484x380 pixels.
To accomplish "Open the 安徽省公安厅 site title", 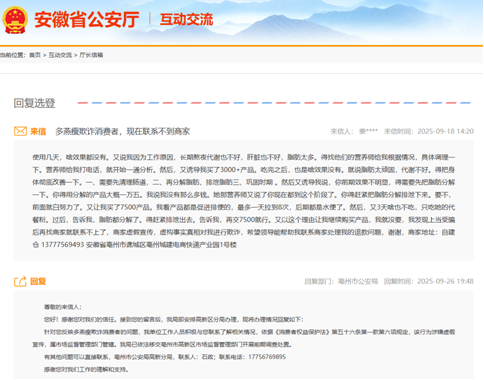I will pyautogui.click(x=87, y=19).
